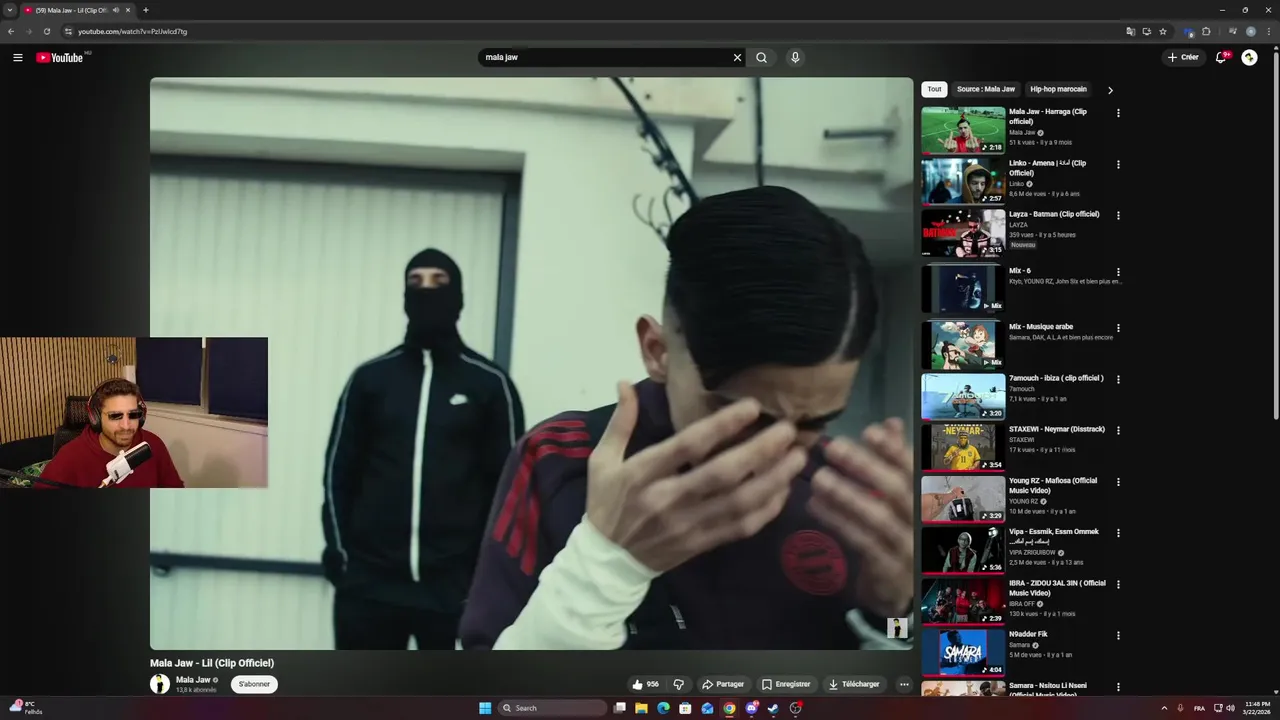Viewport: 1280px width, 720px height.
Task: Play Linko - Amena thumbnail
Action: [963, 181]
